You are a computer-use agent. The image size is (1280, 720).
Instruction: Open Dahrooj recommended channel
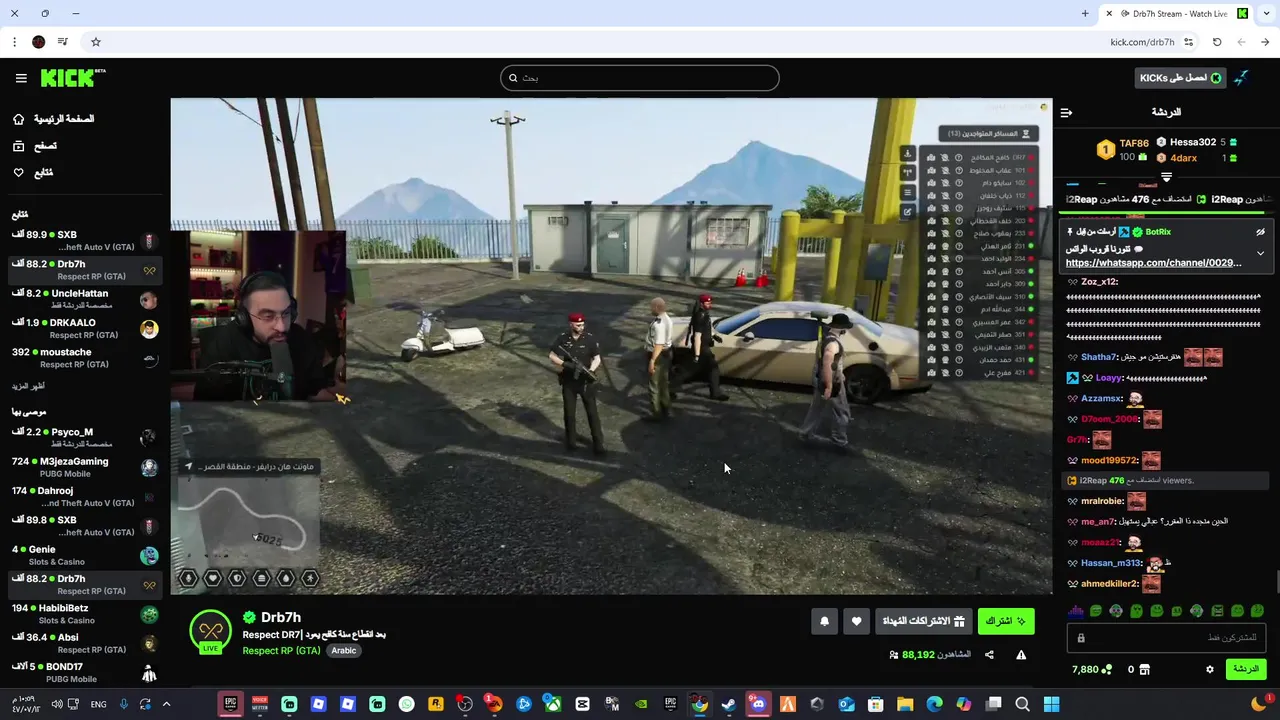pos(84,497)
